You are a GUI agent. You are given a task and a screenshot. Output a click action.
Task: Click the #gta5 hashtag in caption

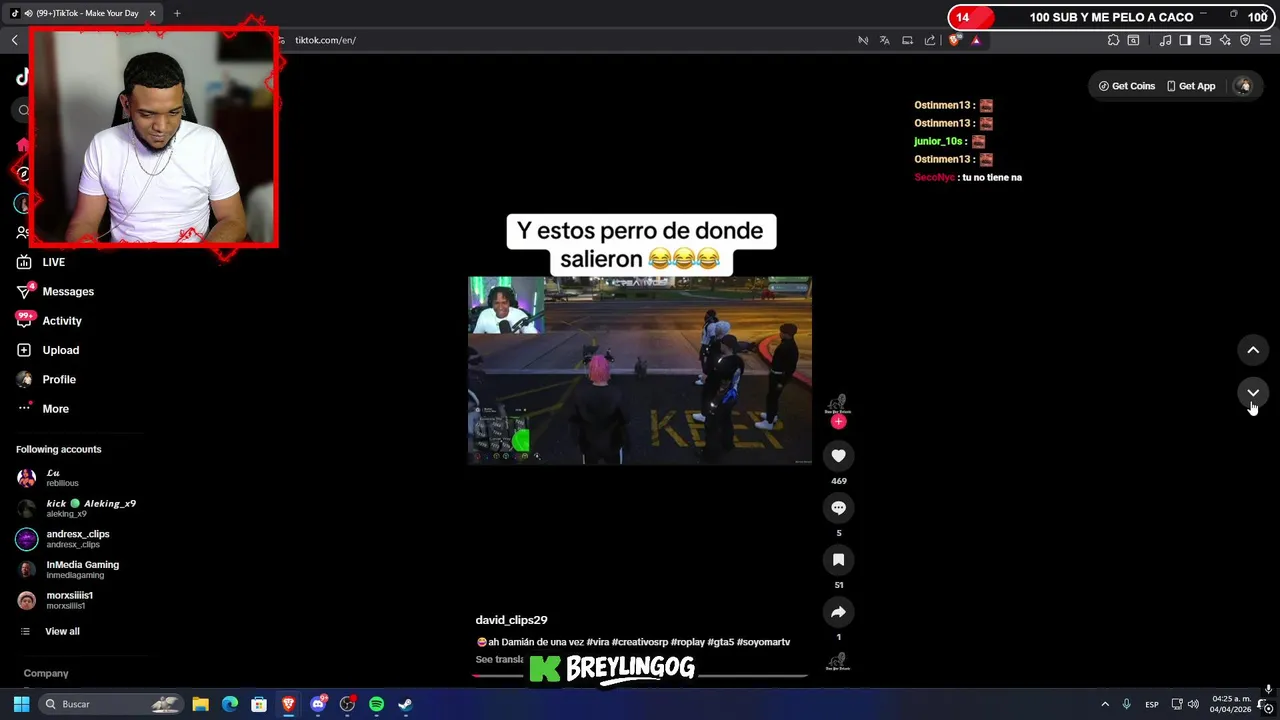[720, 642]
